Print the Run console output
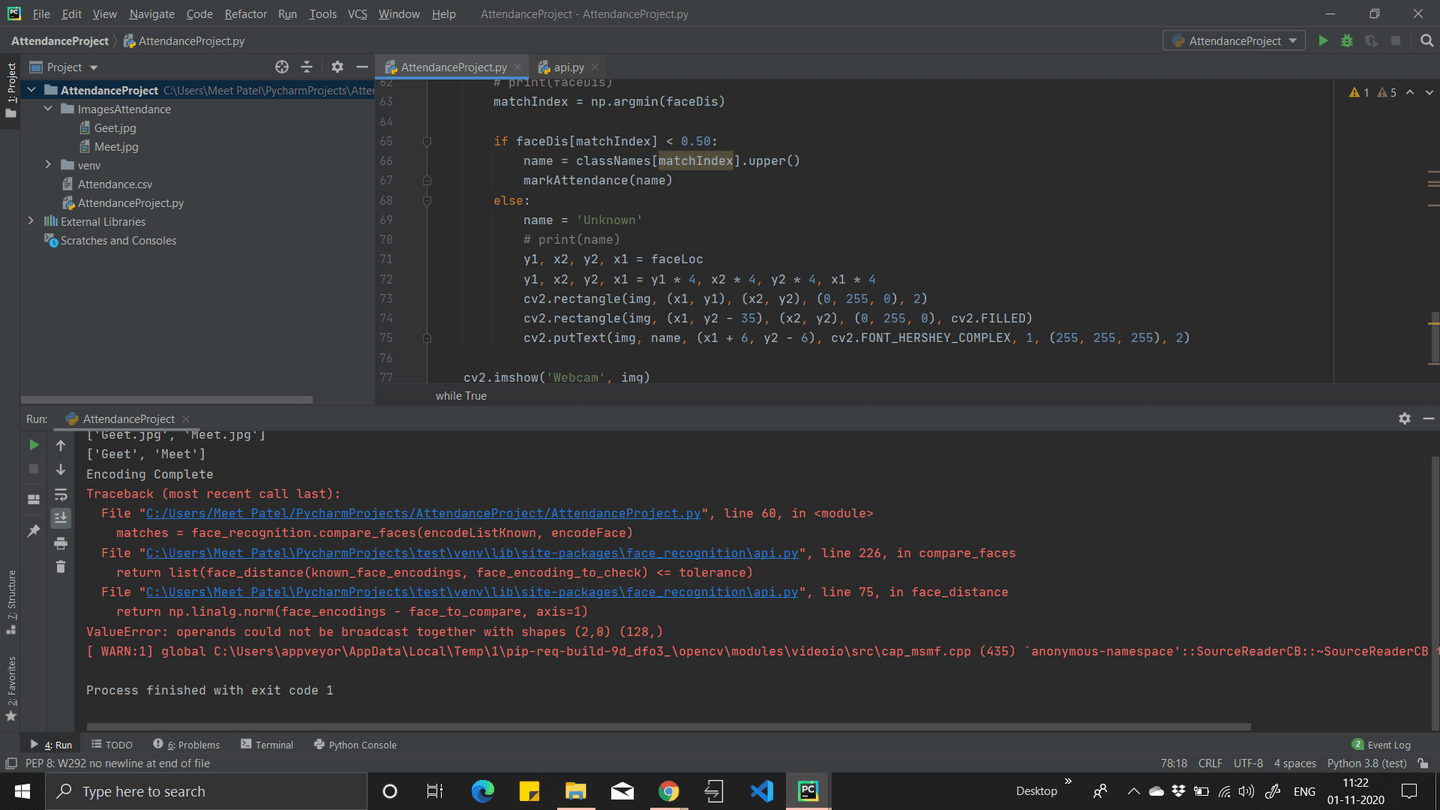 (x=61, y=543)
